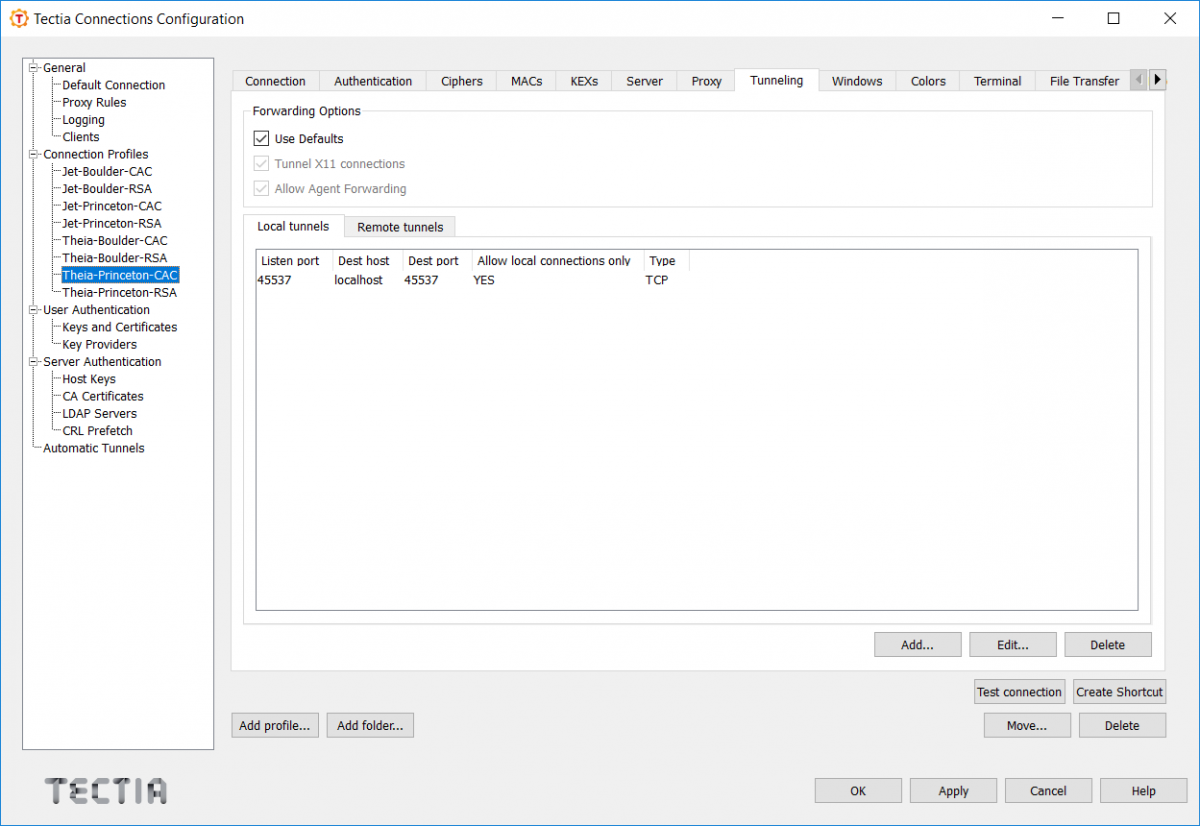Click the Add folder... button
This screenshot has width=1200, height=826.
coord(370,726)
